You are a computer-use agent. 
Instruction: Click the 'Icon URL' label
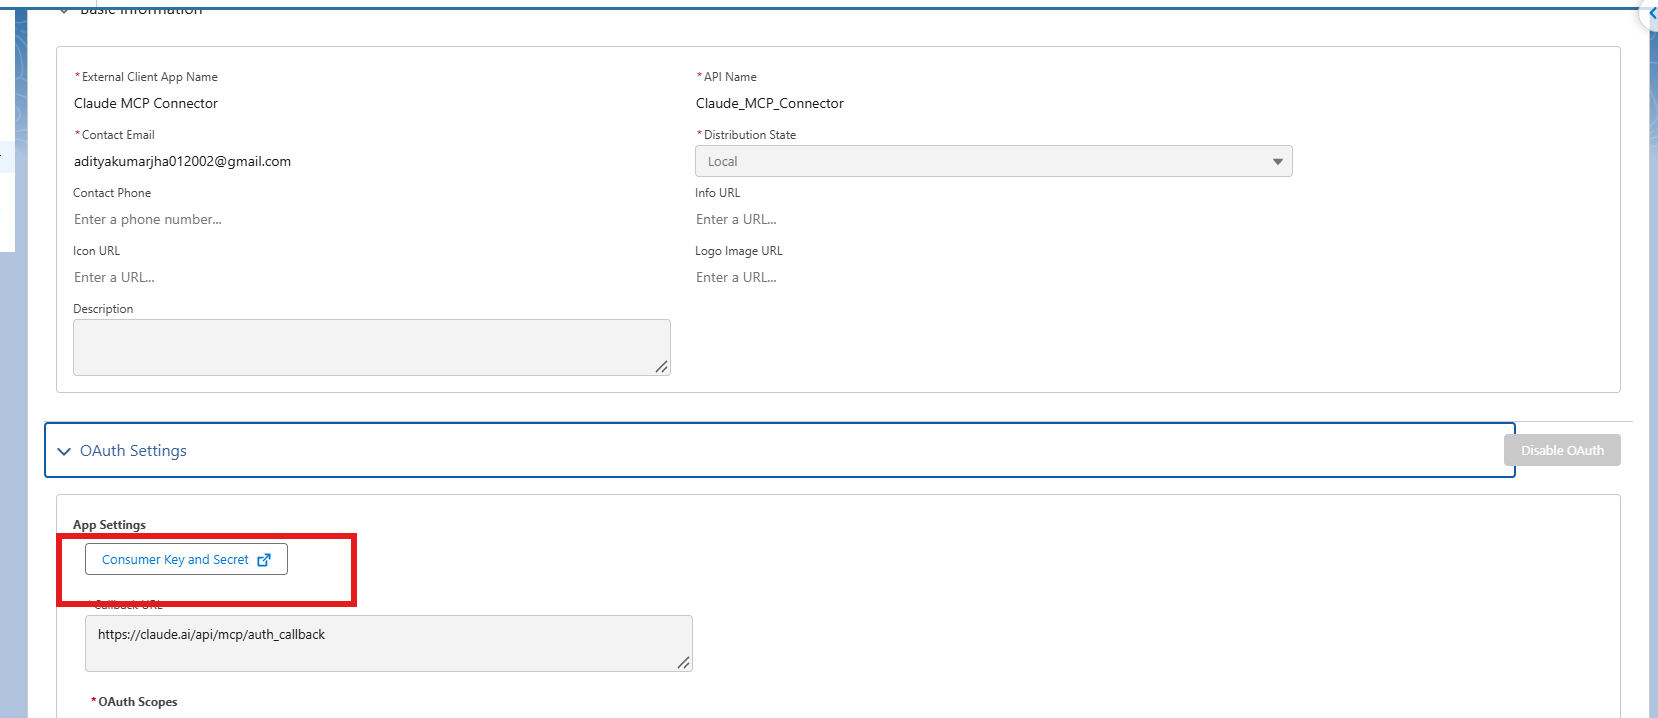[96, 251]
